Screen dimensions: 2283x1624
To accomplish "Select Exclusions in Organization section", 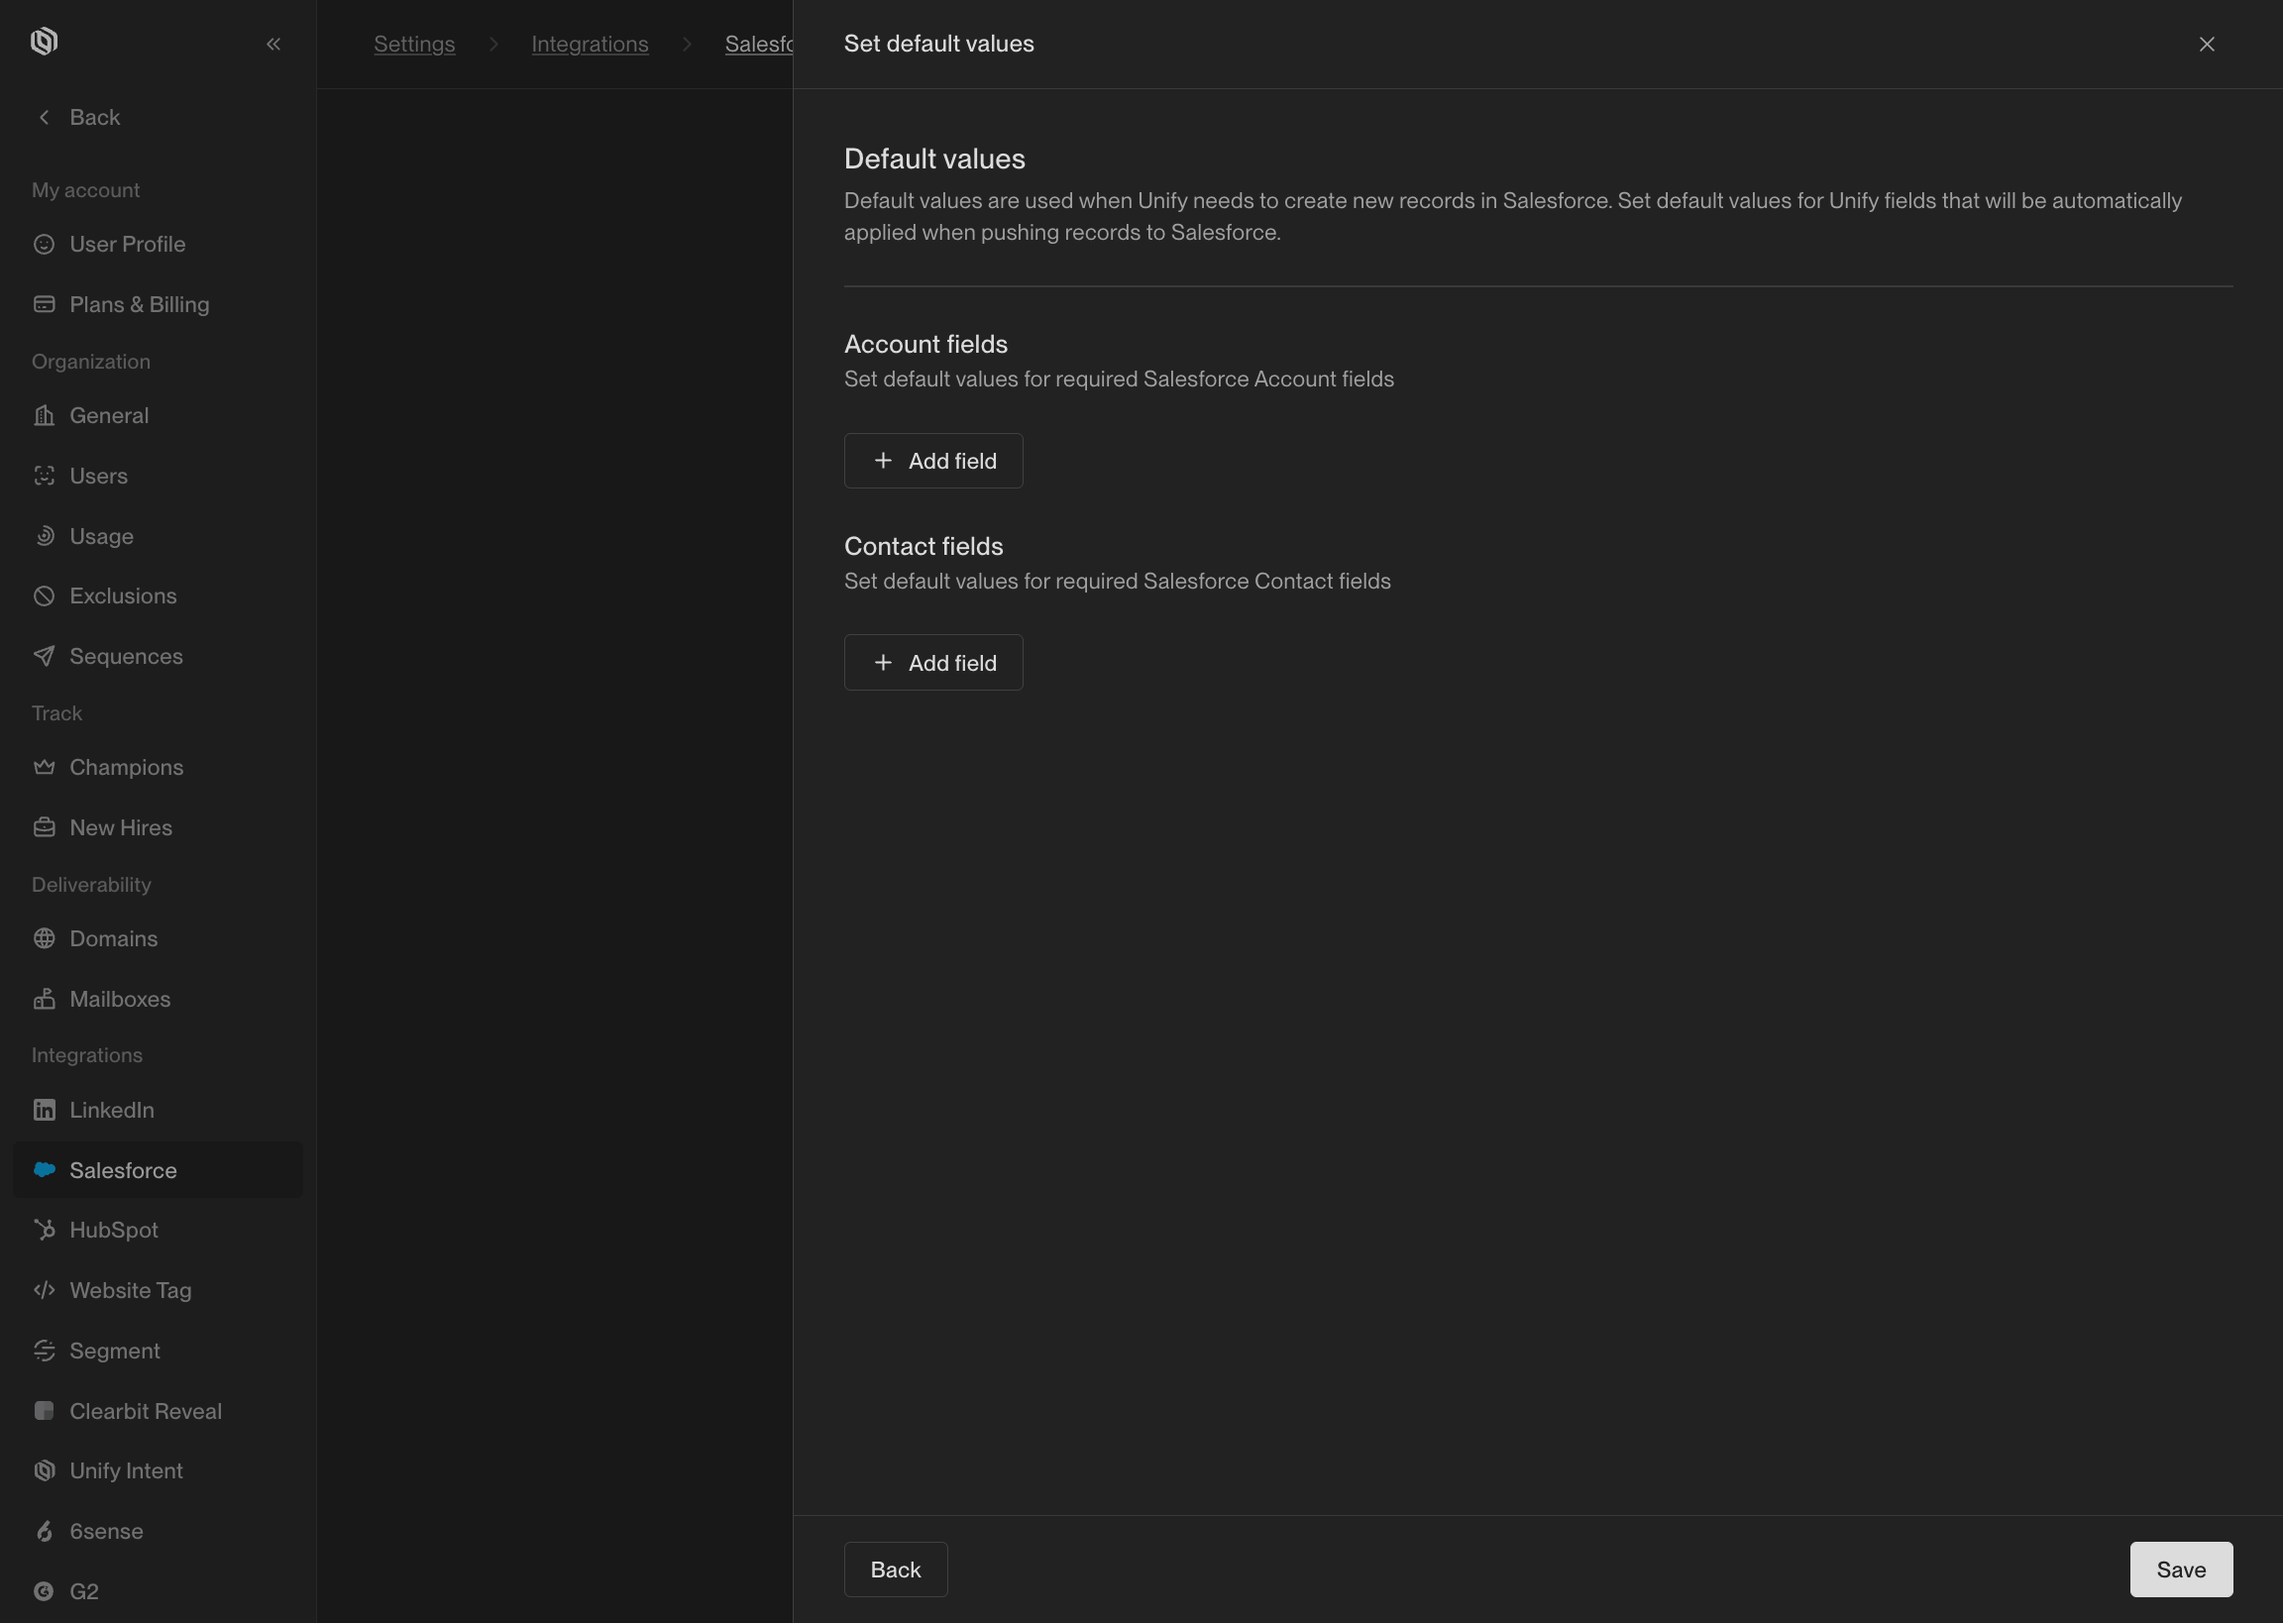I will [123, 596].
